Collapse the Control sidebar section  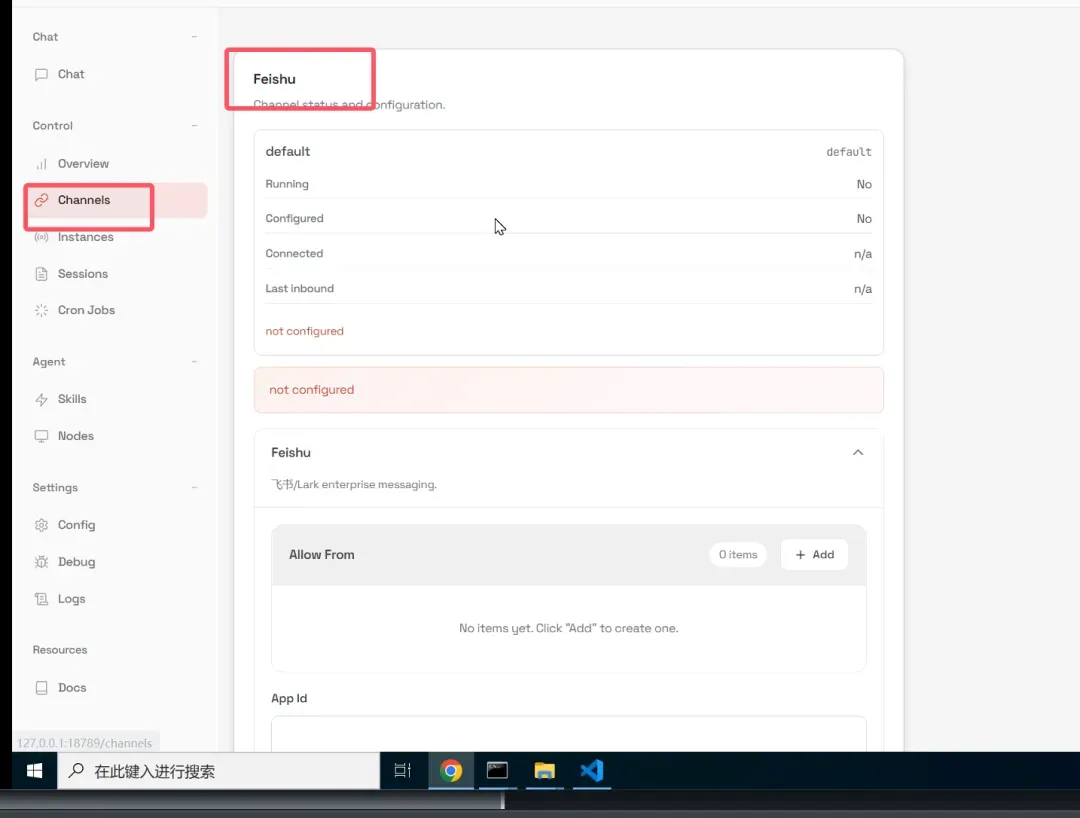pos(194,126)
